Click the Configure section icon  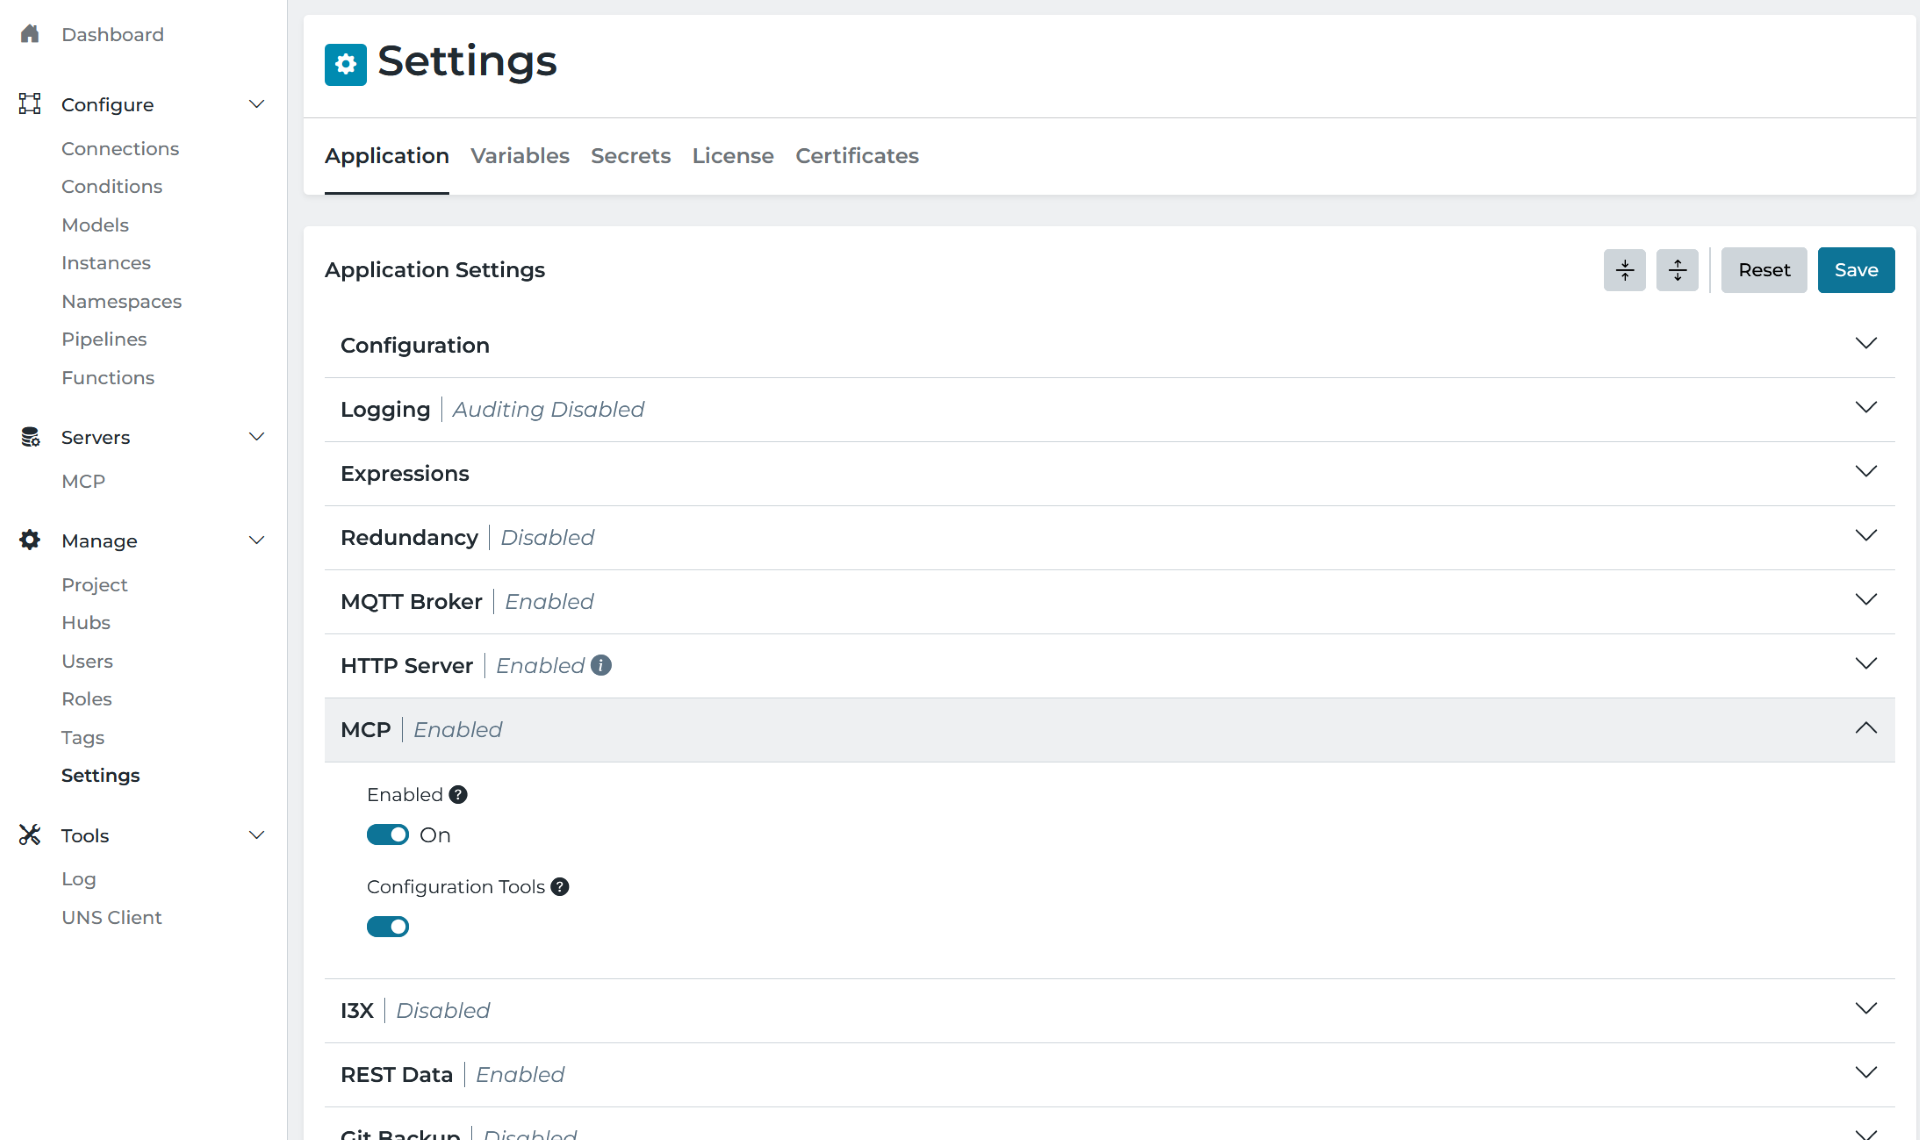30,104
